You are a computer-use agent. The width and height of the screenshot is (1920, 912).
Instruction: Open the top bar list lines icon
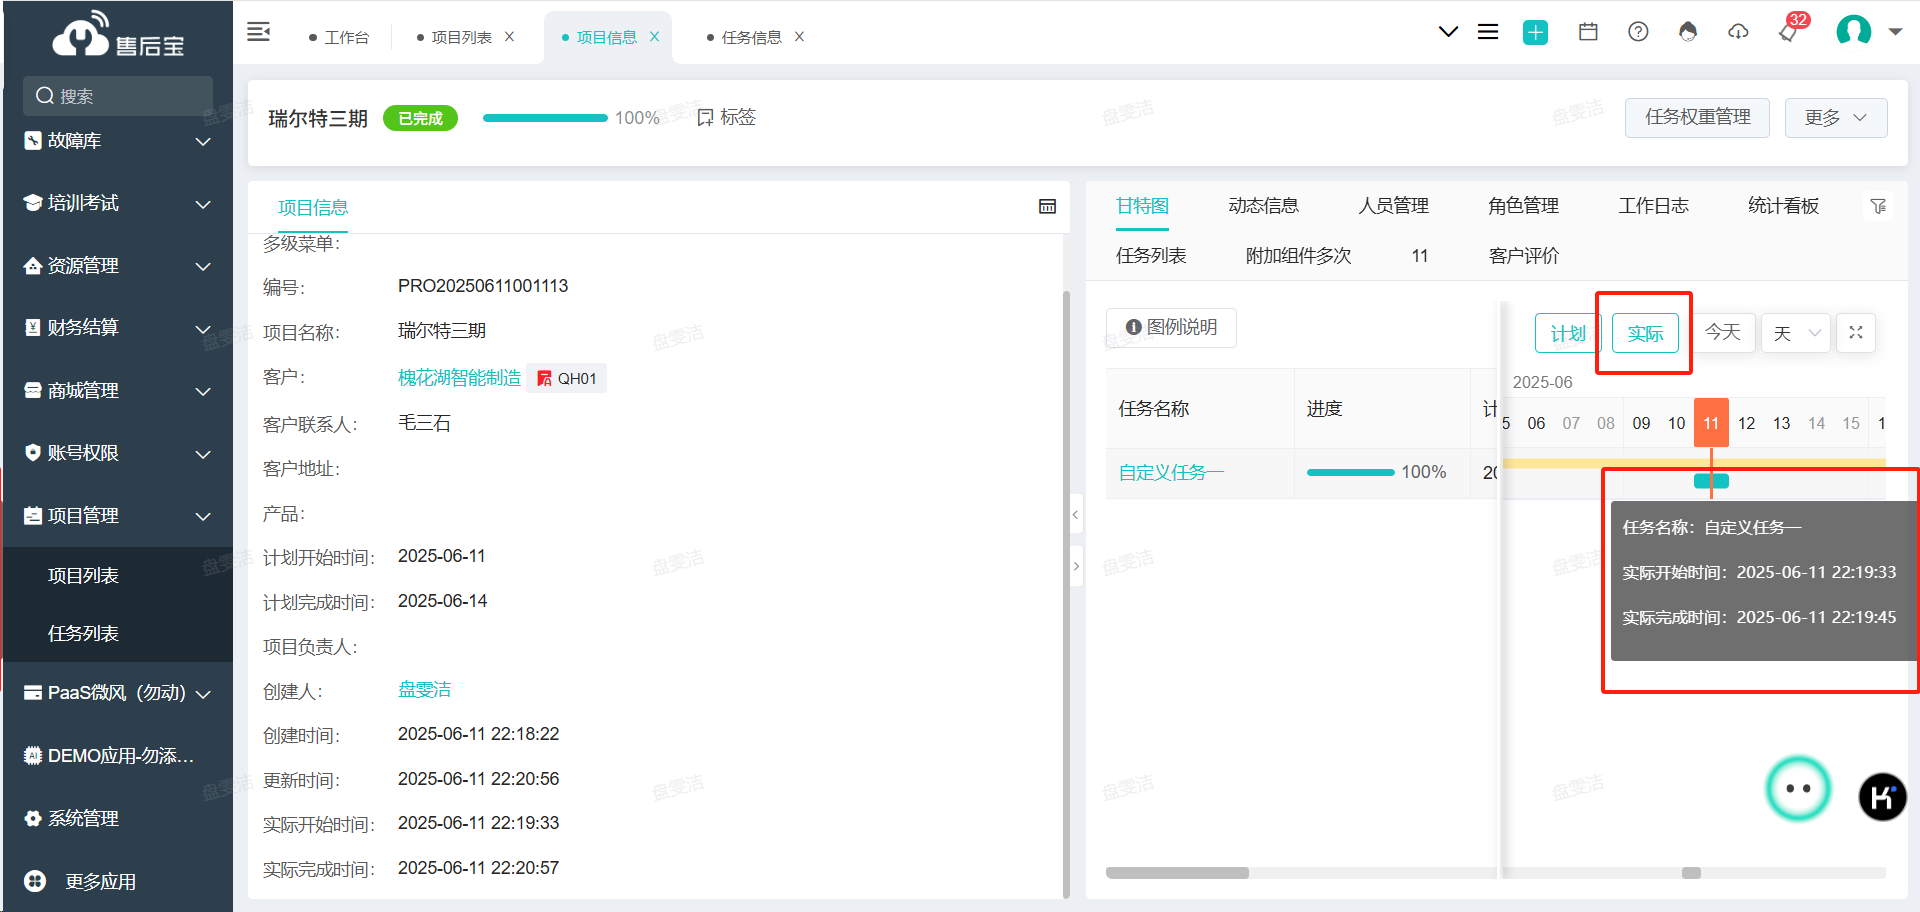pyautogui.click(x=1488, y=32)
